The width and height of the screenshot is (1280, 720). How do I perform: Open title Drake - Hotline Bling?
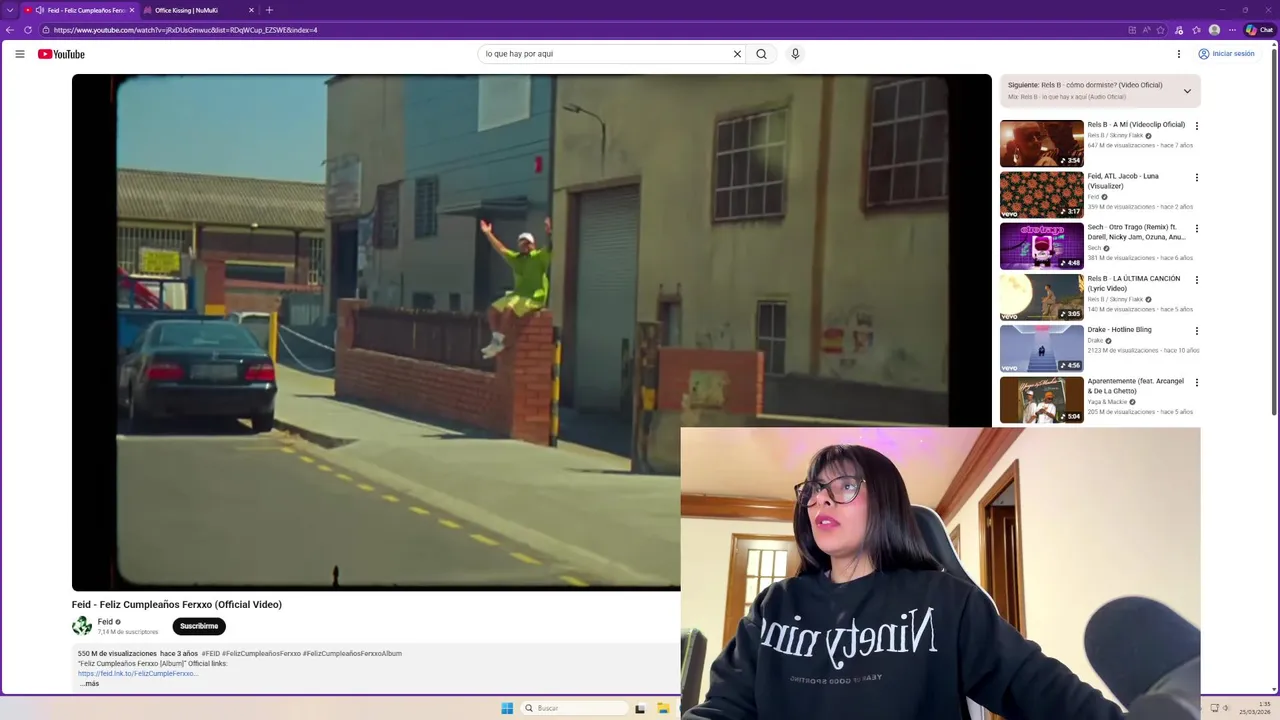tap(1119, 330)
